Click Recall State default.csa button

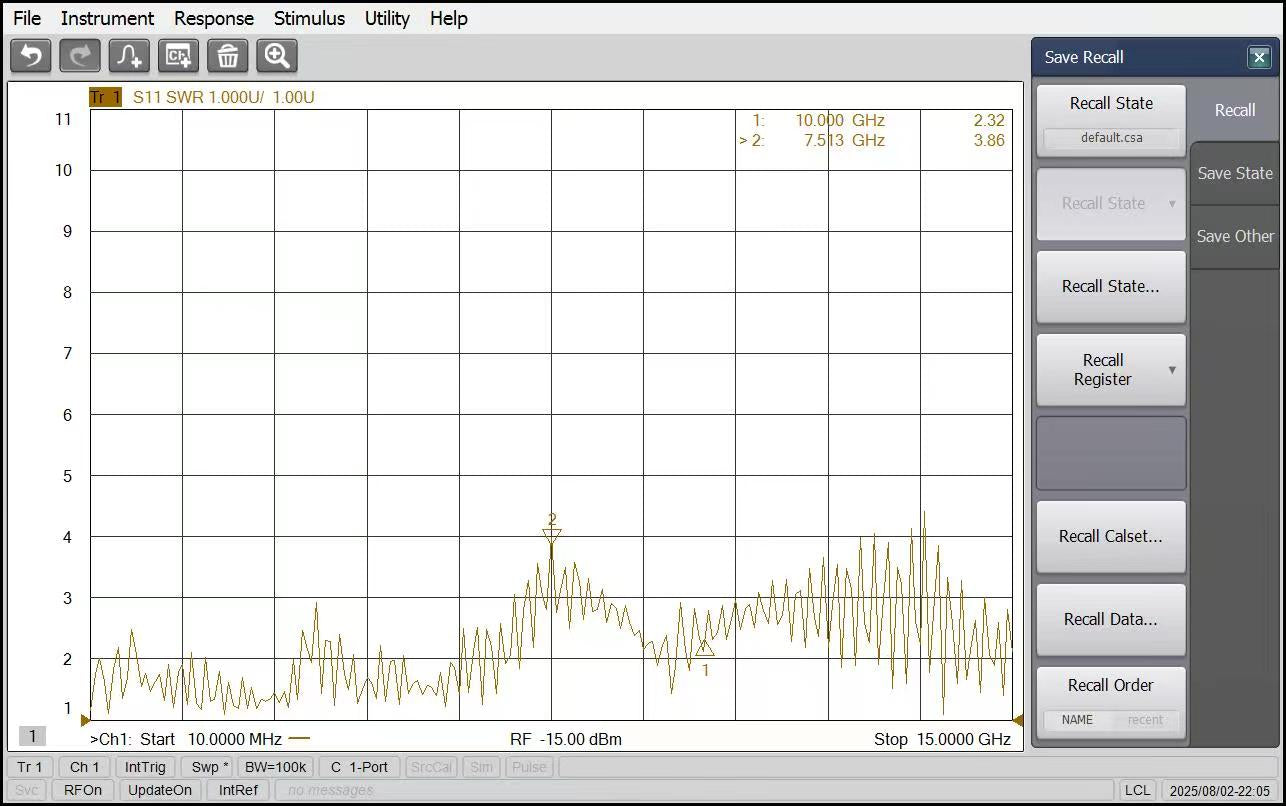[1111, 120]
